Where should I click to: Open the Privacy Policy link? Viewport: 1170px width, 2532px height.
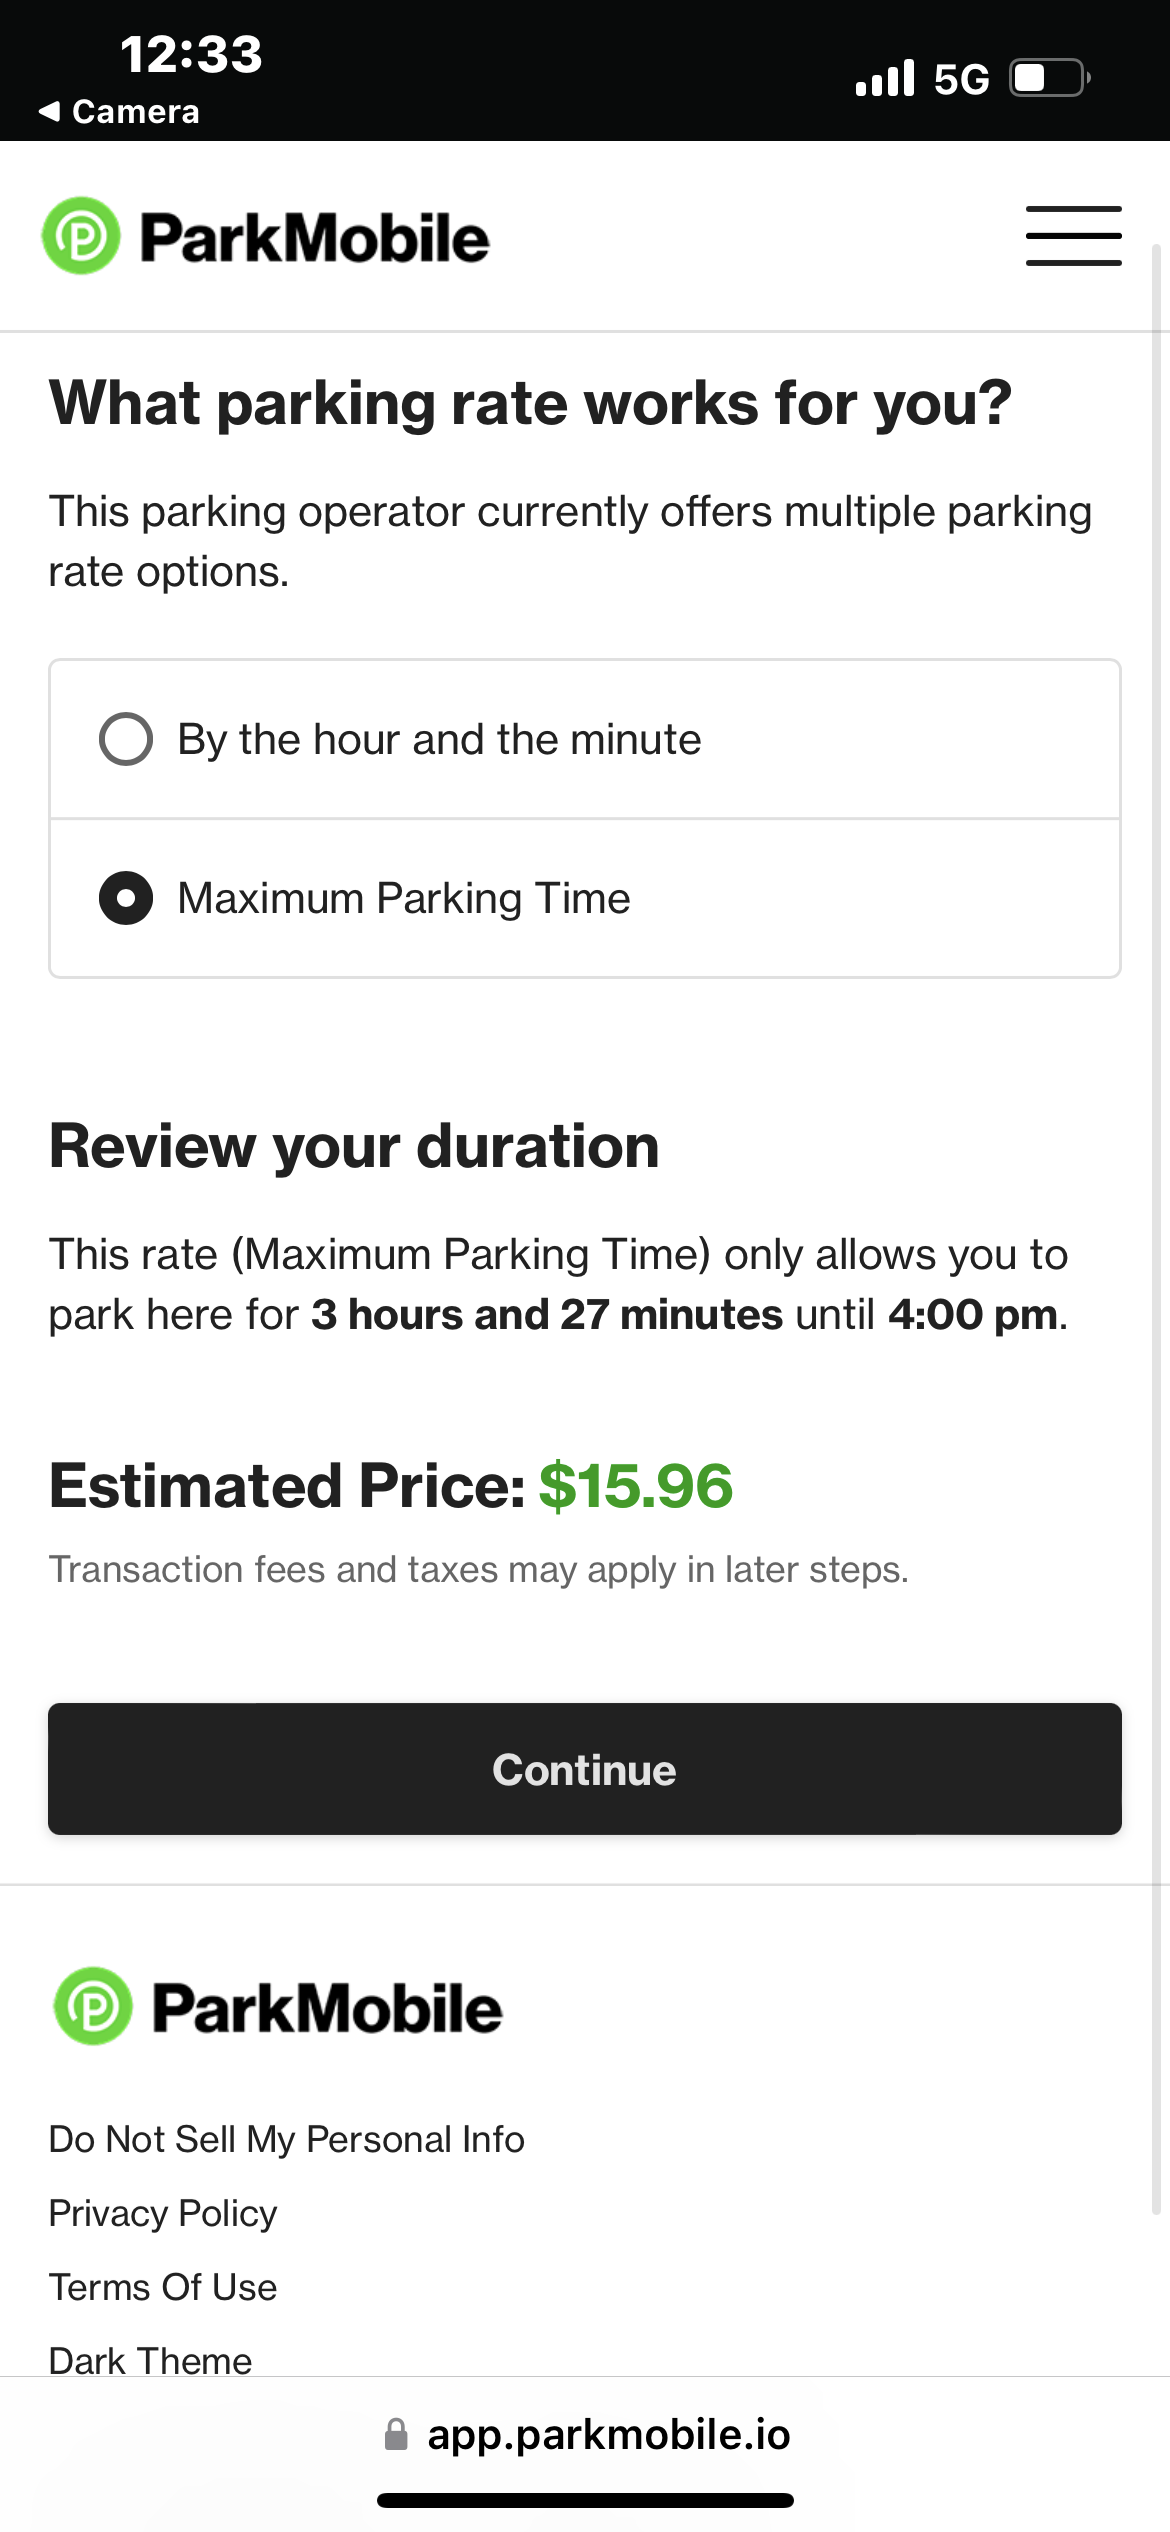[163, 2213]
